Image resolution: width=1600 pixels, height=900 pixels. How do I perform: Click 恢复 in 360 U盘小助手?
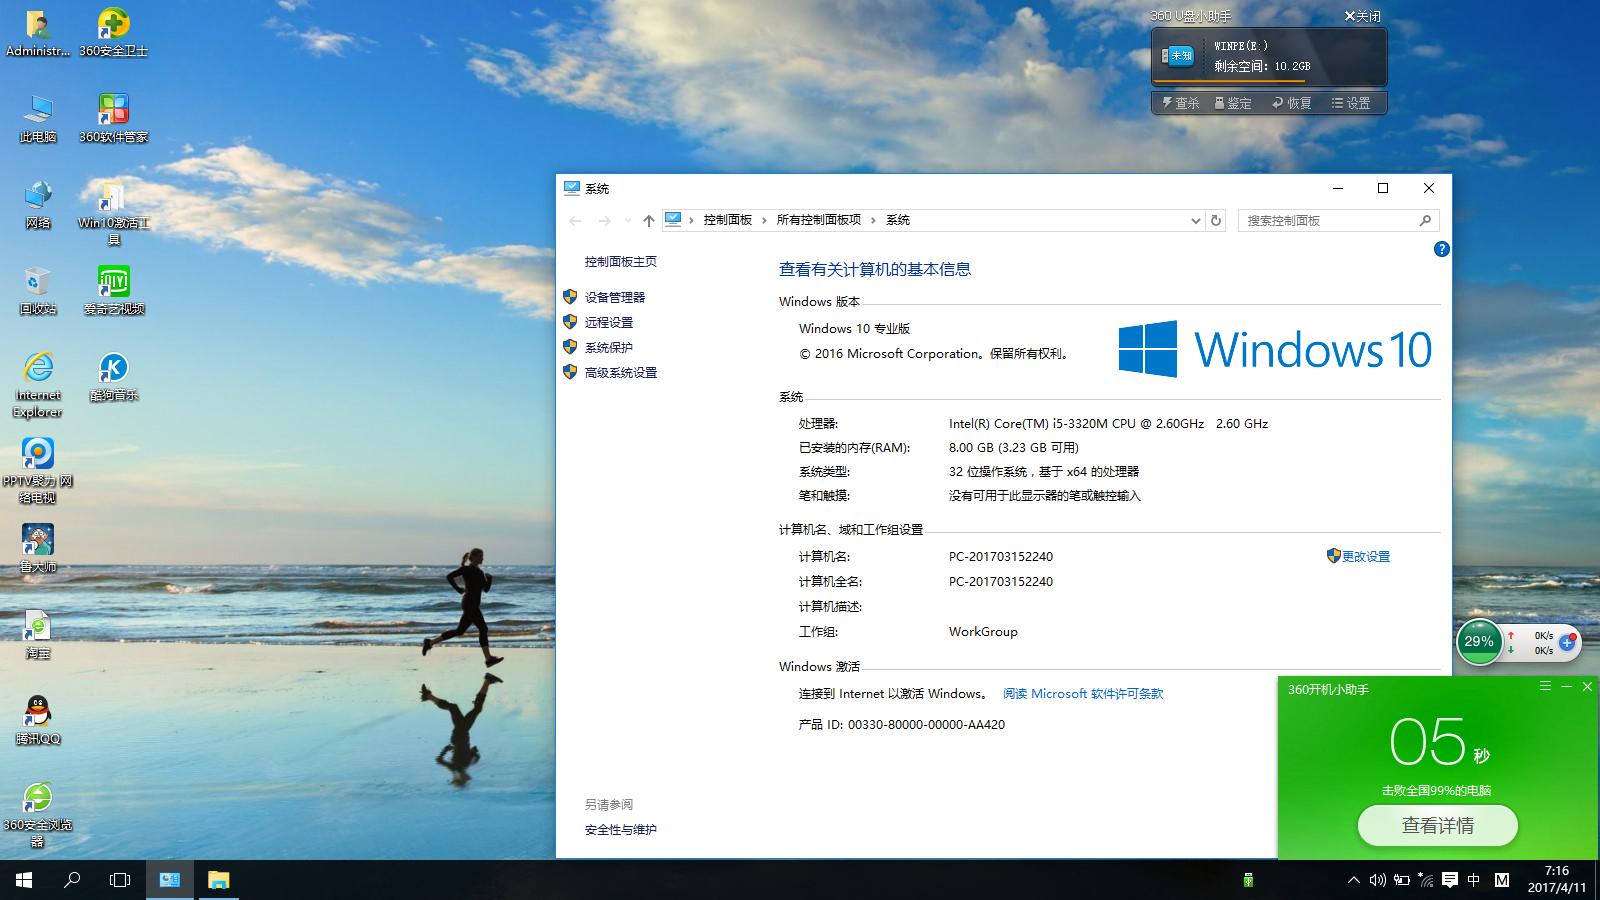pos(1291,103)
